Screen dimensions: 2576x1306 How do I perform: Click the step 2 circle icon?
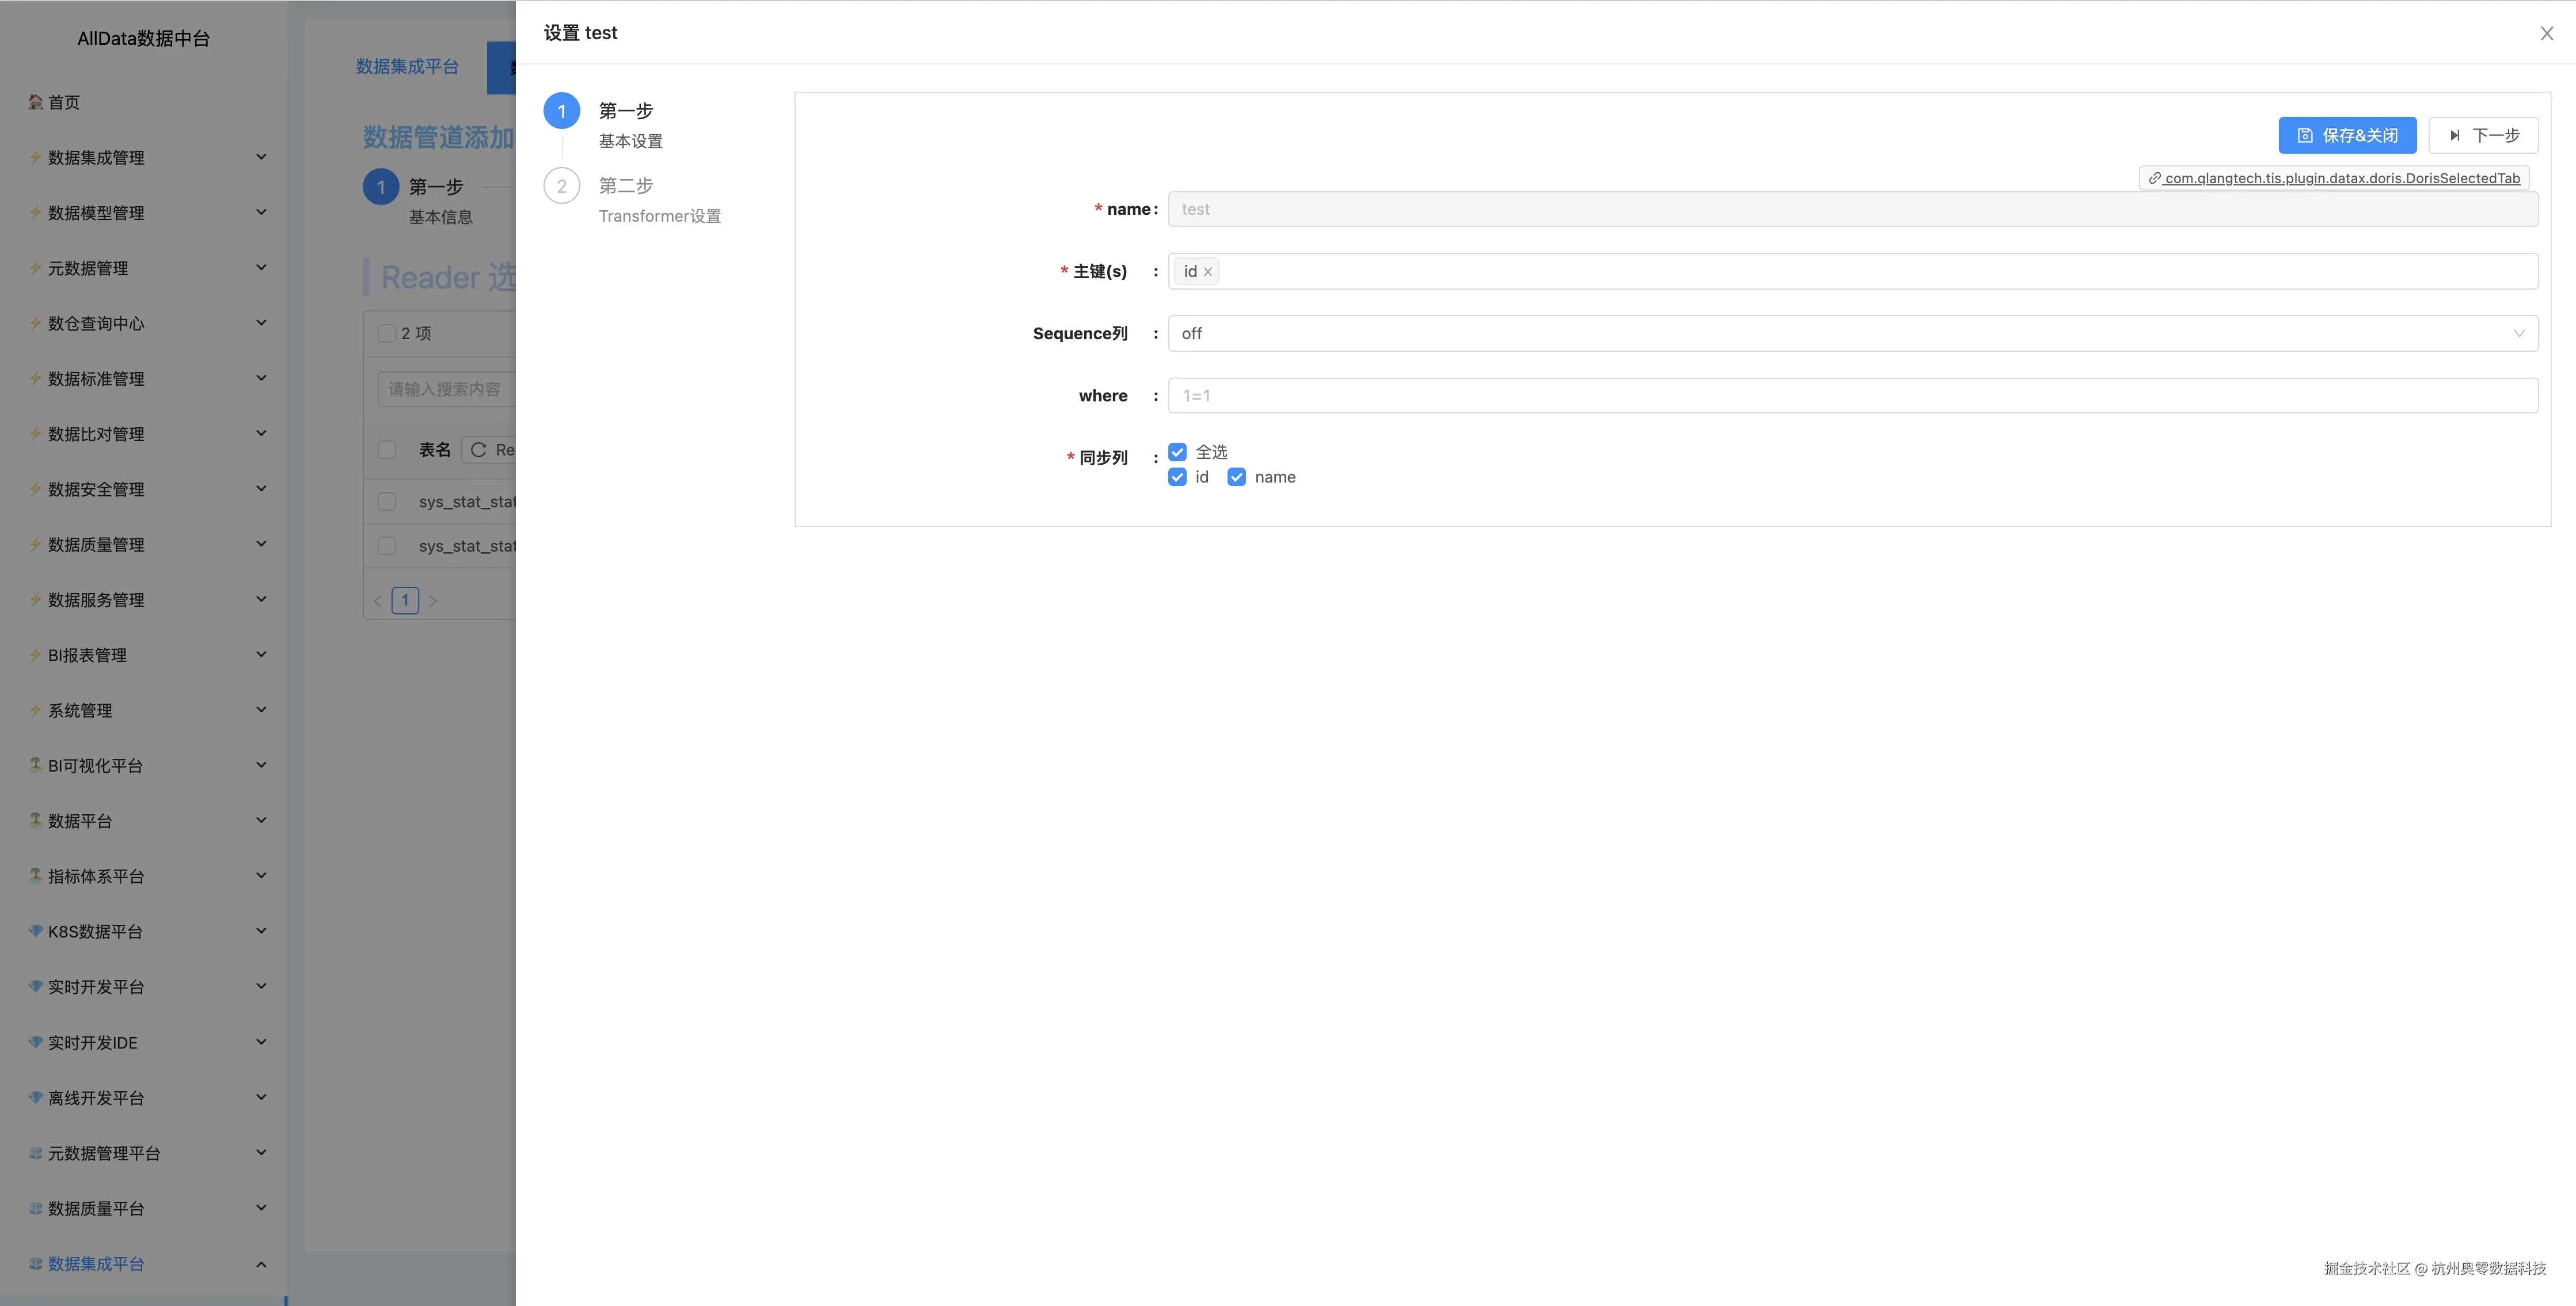tap(561, 186)
